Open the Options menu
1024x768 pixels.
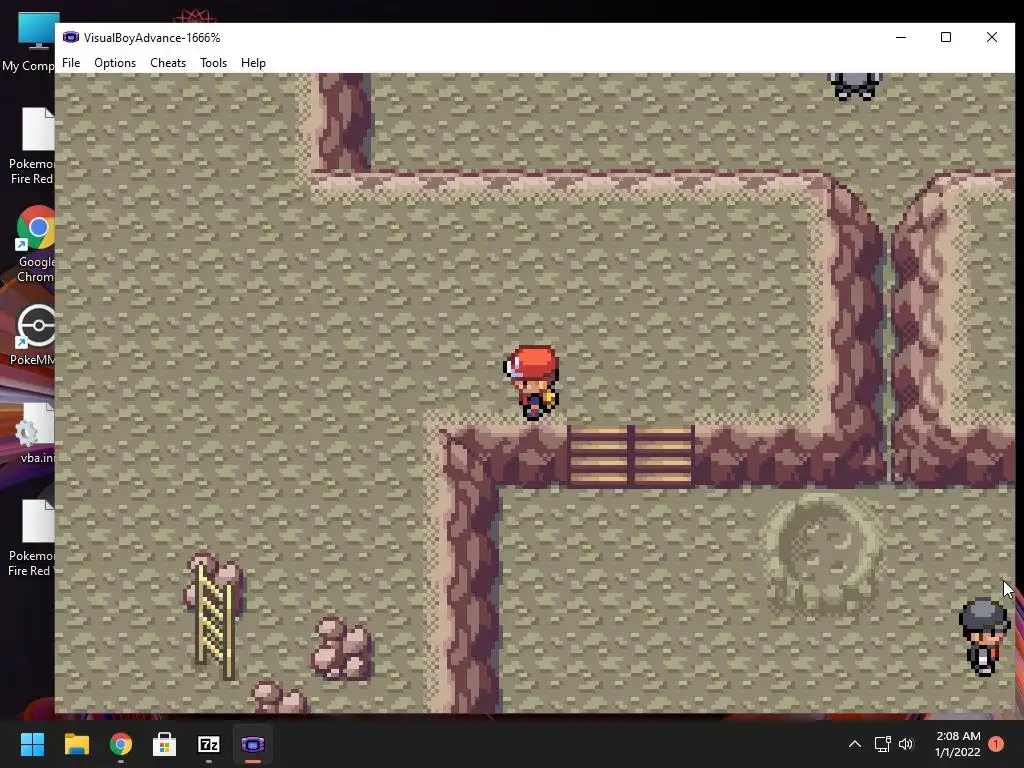point(115,63)
